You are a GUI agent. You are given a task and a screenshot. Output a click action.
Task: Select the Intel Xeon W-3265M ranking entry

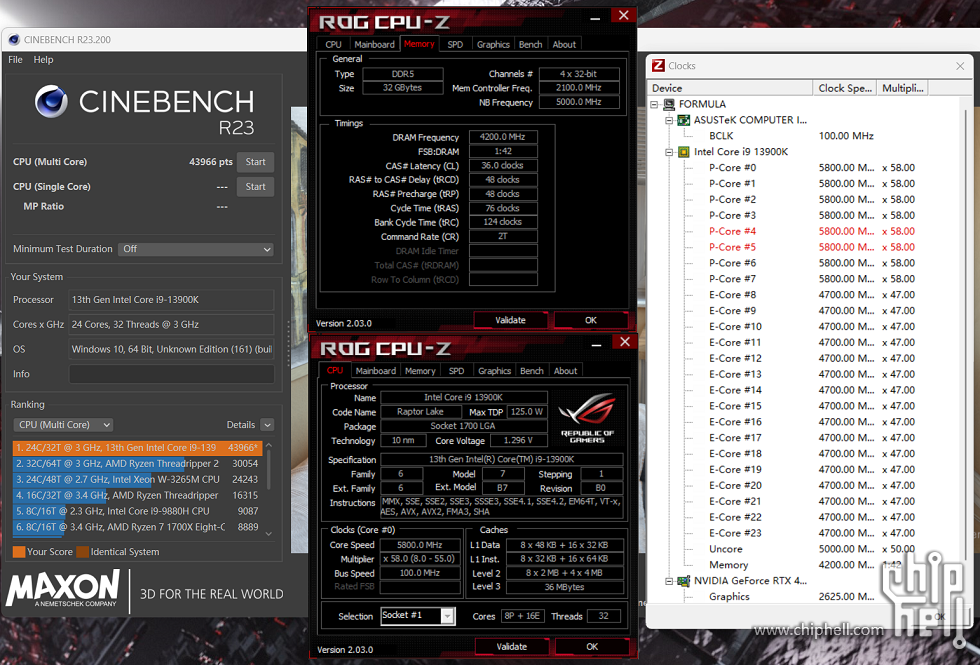(x=138, y=479)
